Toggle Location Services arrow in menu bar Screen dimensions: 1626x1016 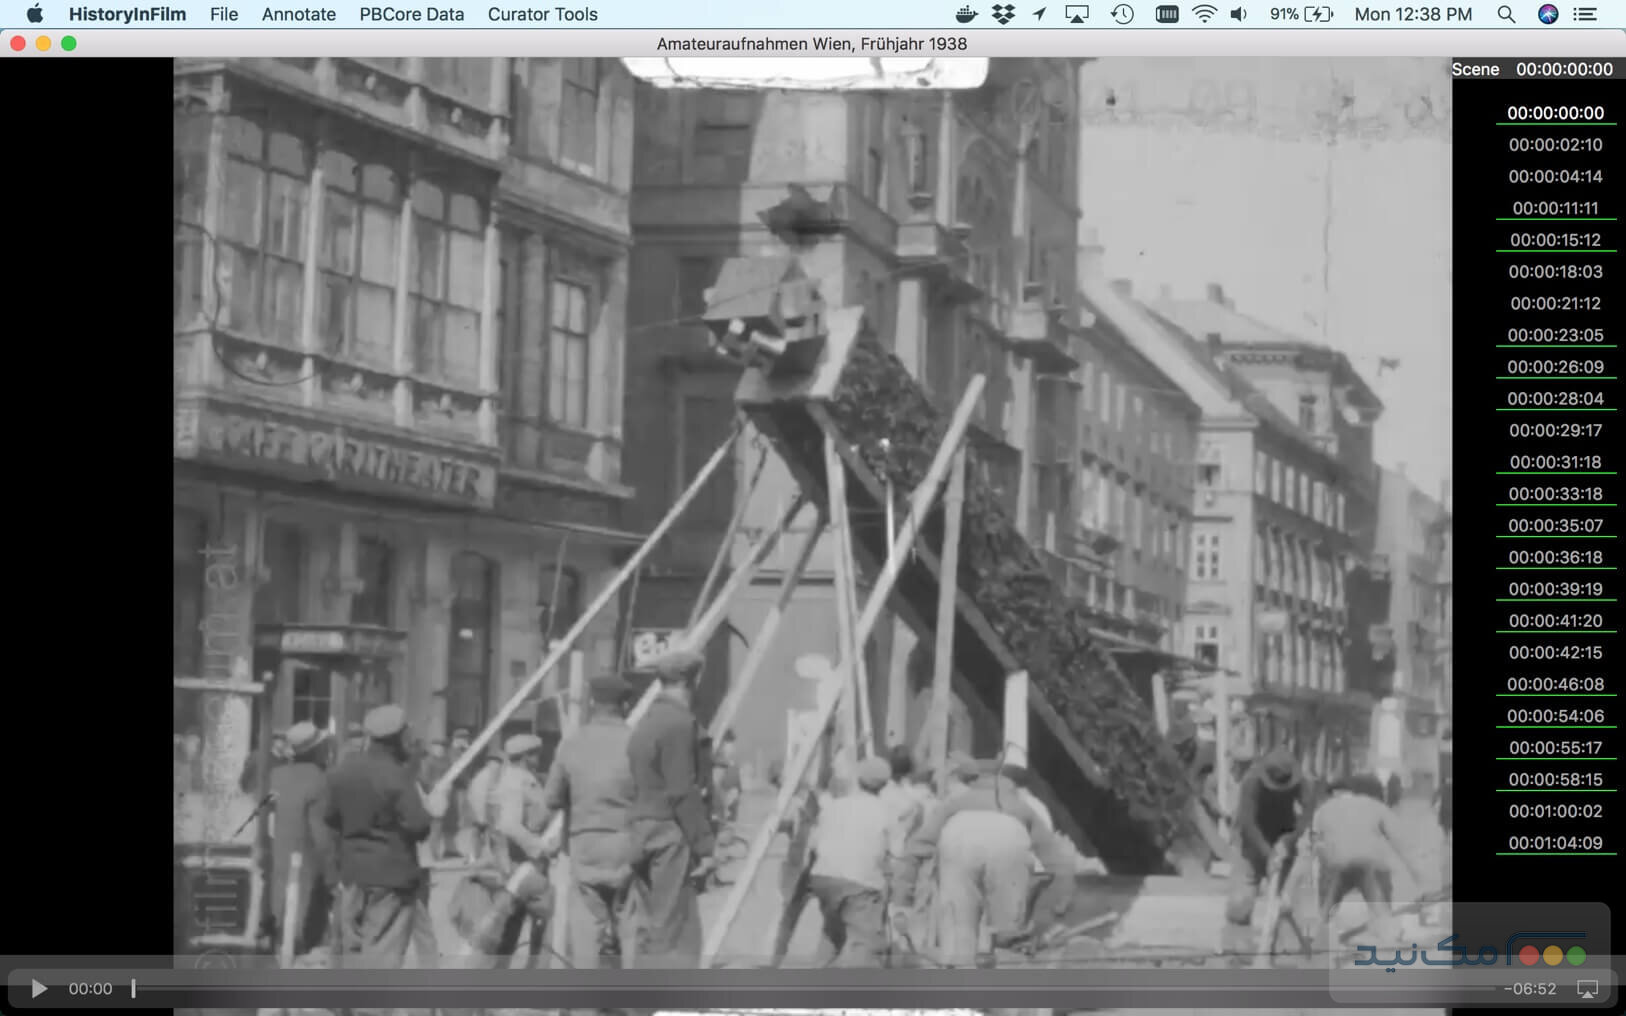point(1040,14)
